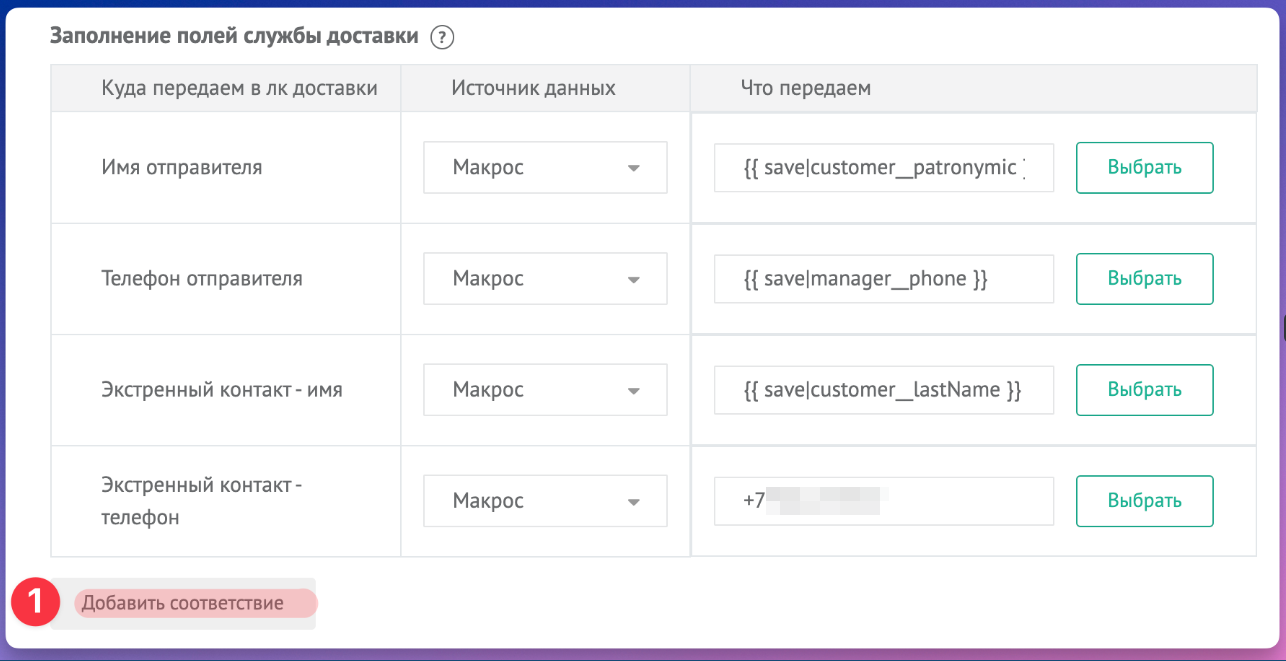Click Выбрать for Экстренный контакт - телефон
This screenshot has height=661, width=1286.
(1145, 501)
